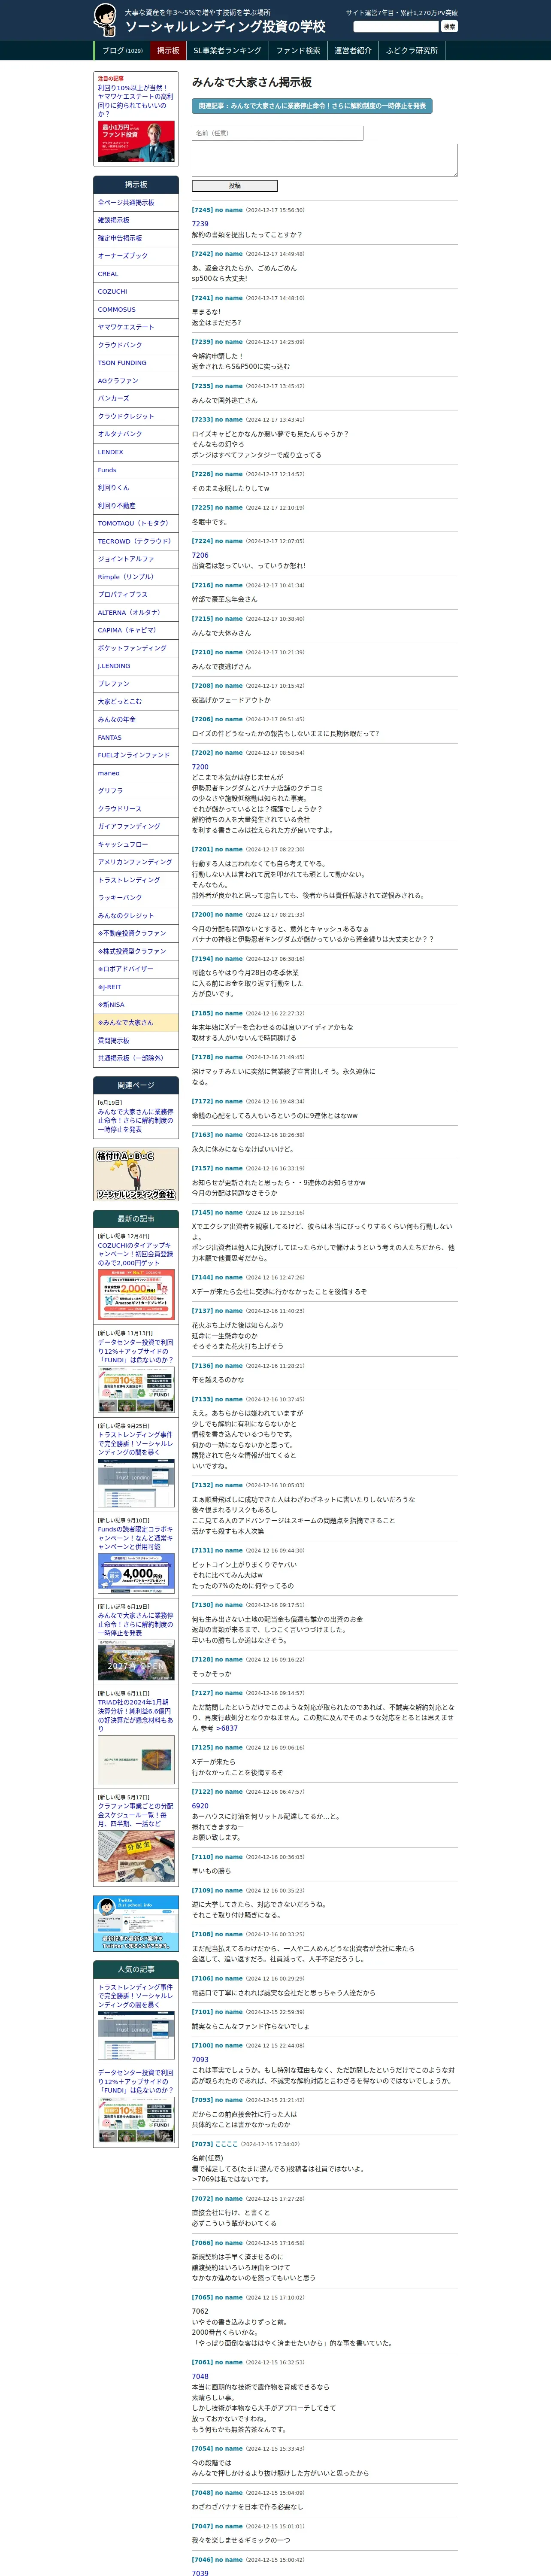Open 9月25日 トラストレンディング事件 article
Screen dimensions: 551x2576
click(135, 1444)
